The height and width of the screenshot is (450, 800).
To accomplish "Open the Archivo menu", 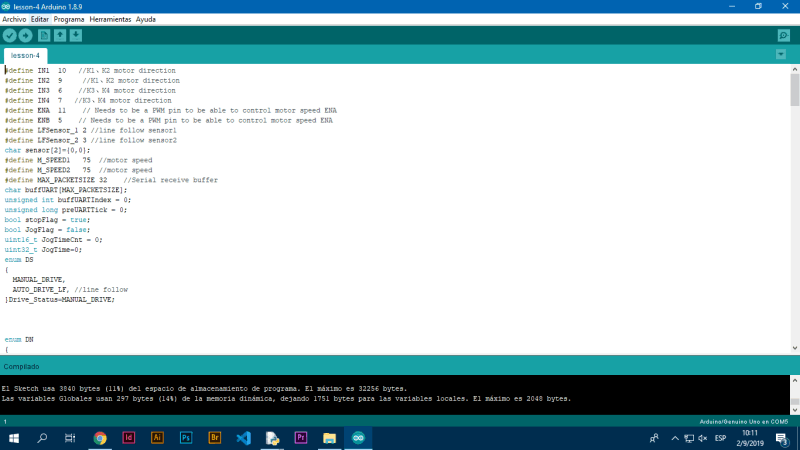I will click(x=14, y=19).
